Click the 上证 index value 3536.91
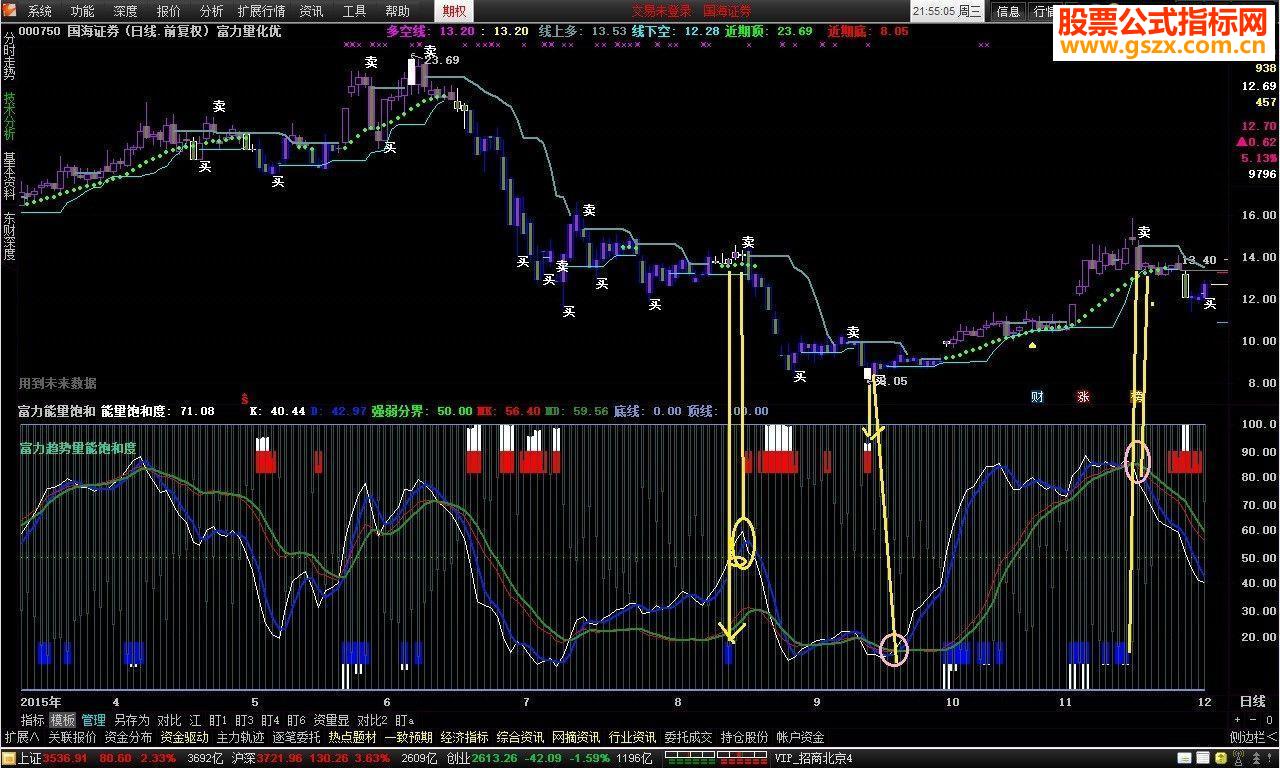Viewport: 1280px width, 768px height. pos(66,759)
